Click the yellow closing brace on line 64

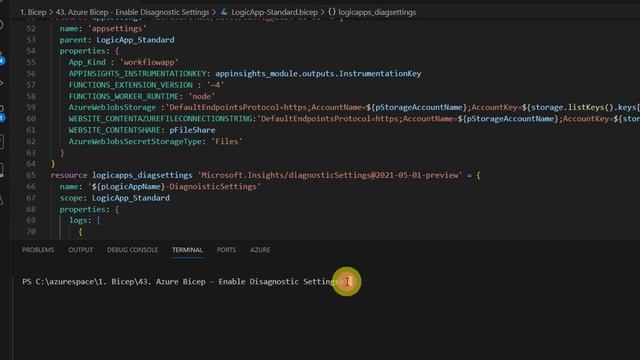tap(53, 164)
